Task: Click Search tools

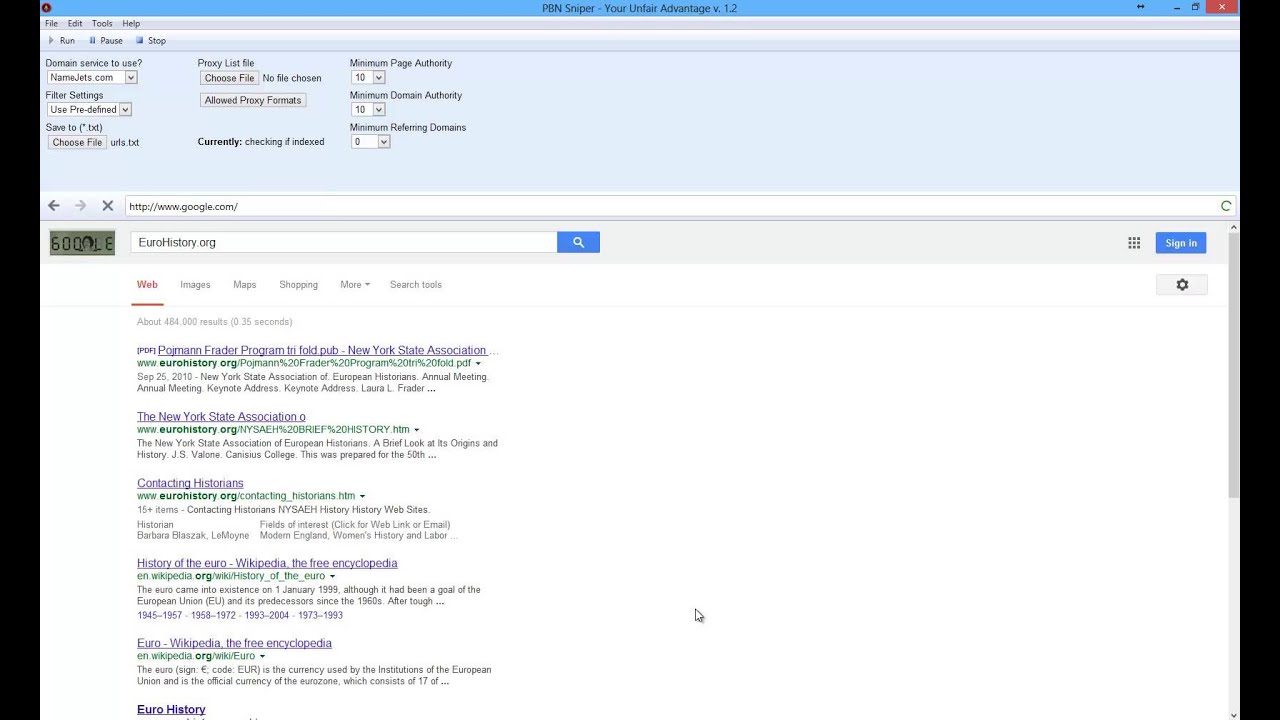Action: point(416,285)
